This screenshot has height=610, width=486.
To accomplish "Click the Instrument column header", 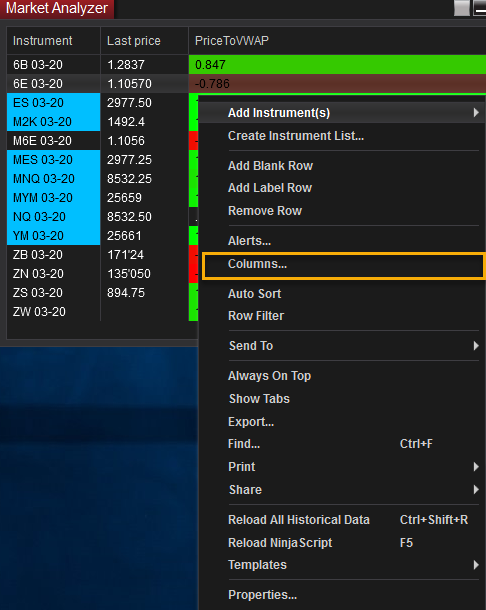I will (54, 41).
